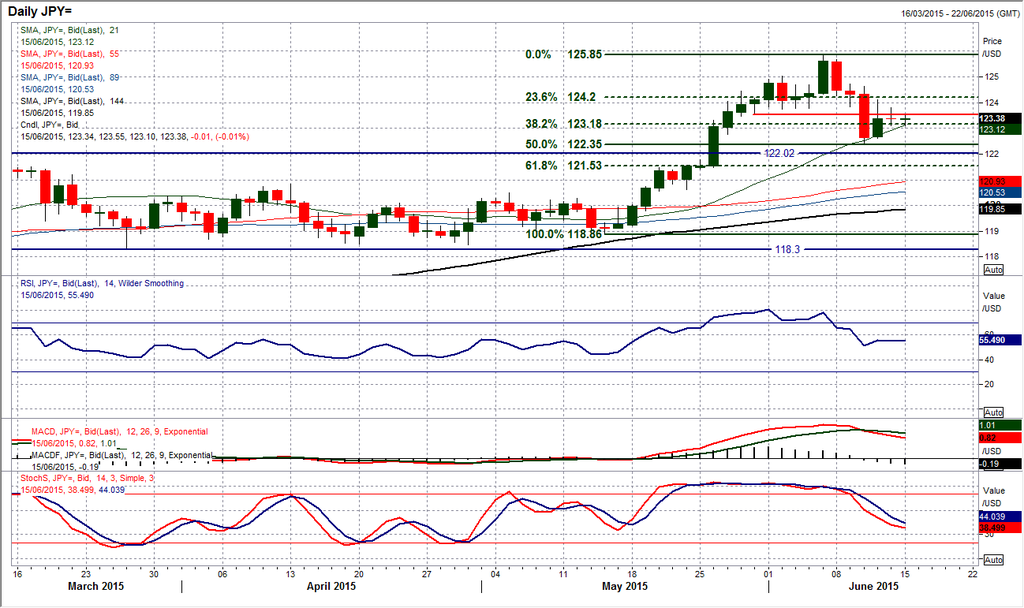1024x608 pixels.
Task: Click the 23.6% Fibonacci level label
Action: pyautogui.click(x=561, y=97)
